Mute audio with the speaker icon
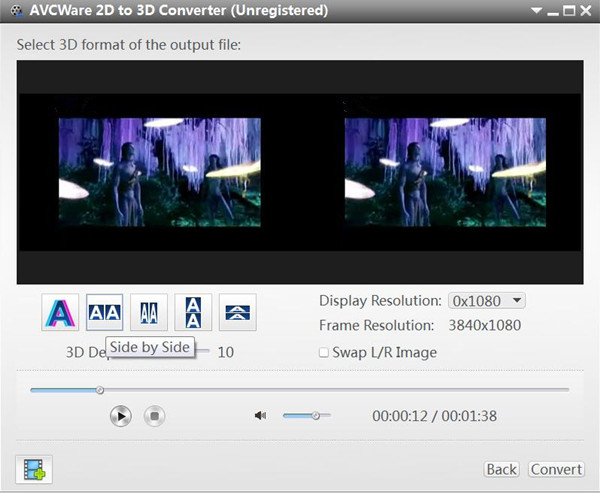Screen dimensions: 600x493 pos(261,415)
